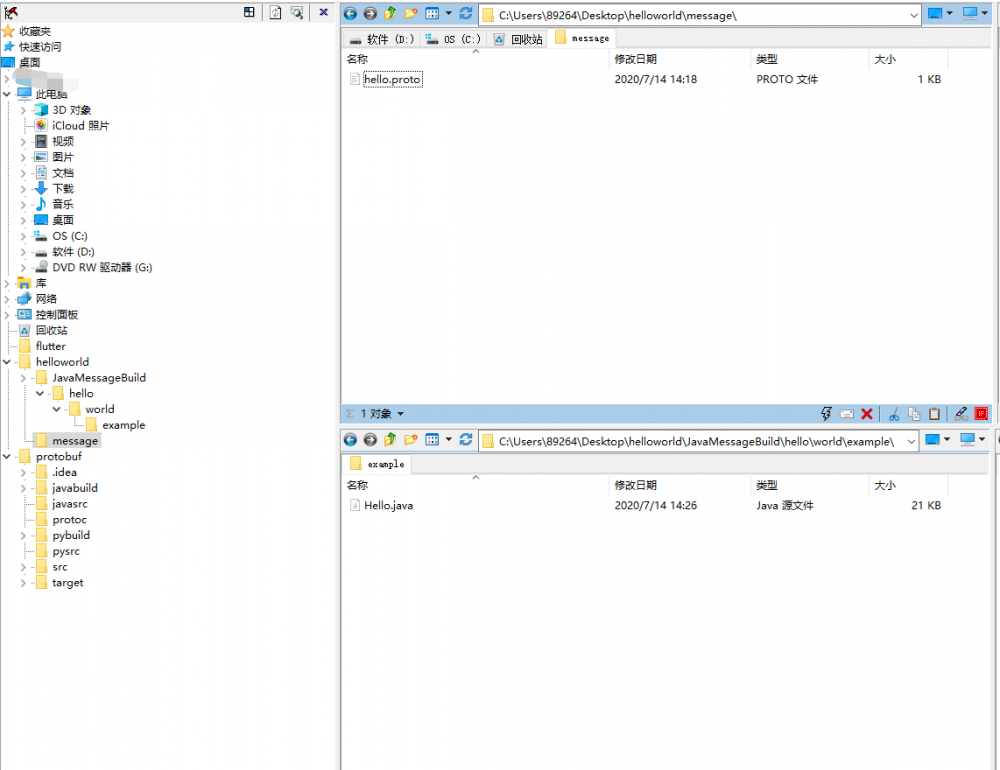This screenshot has width=1000, height=770.
Task: Select the hello.proto file
Action: point(392,79)
